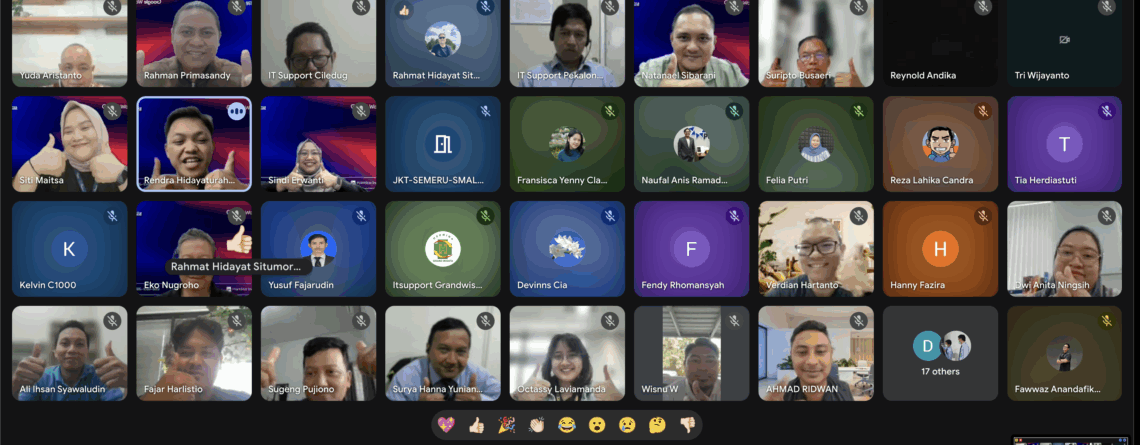Send the crying face emoji reaction
1140x445 pixels.
pyautogui.click(x=626, y=425)
